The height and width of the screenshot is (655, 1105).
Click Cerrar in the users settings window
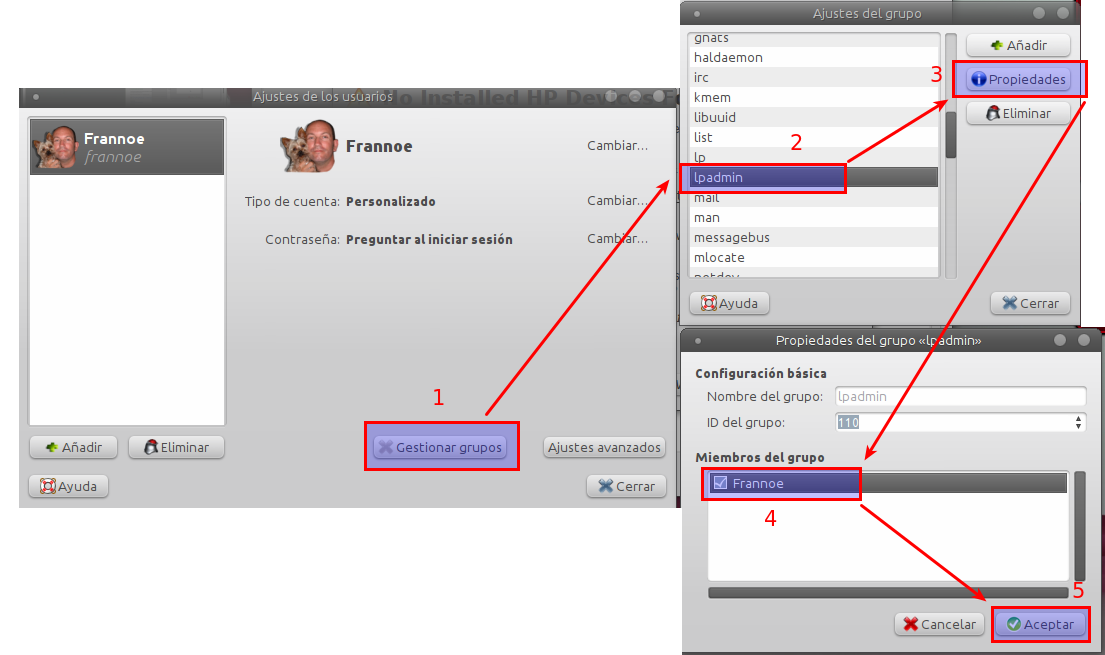click(x=626, y=486)
